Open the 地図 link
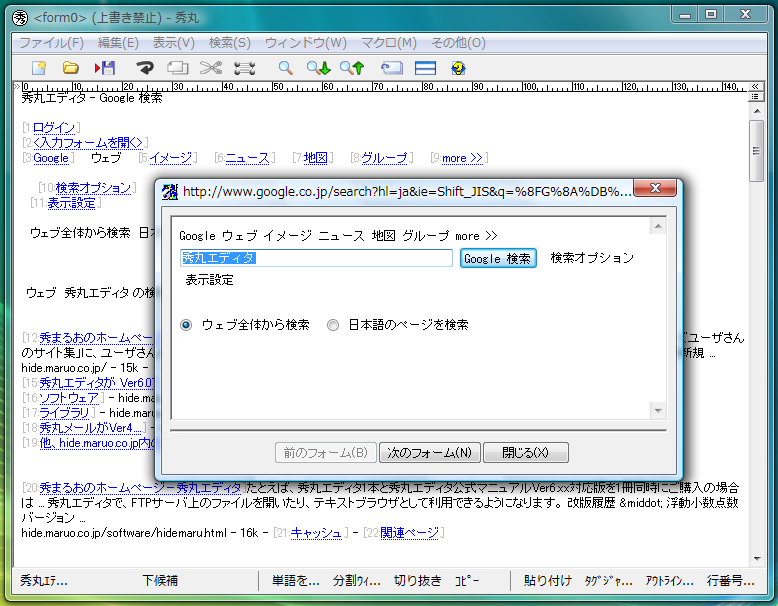The height and width of the screenshot is (606, 778). [316, 158]
